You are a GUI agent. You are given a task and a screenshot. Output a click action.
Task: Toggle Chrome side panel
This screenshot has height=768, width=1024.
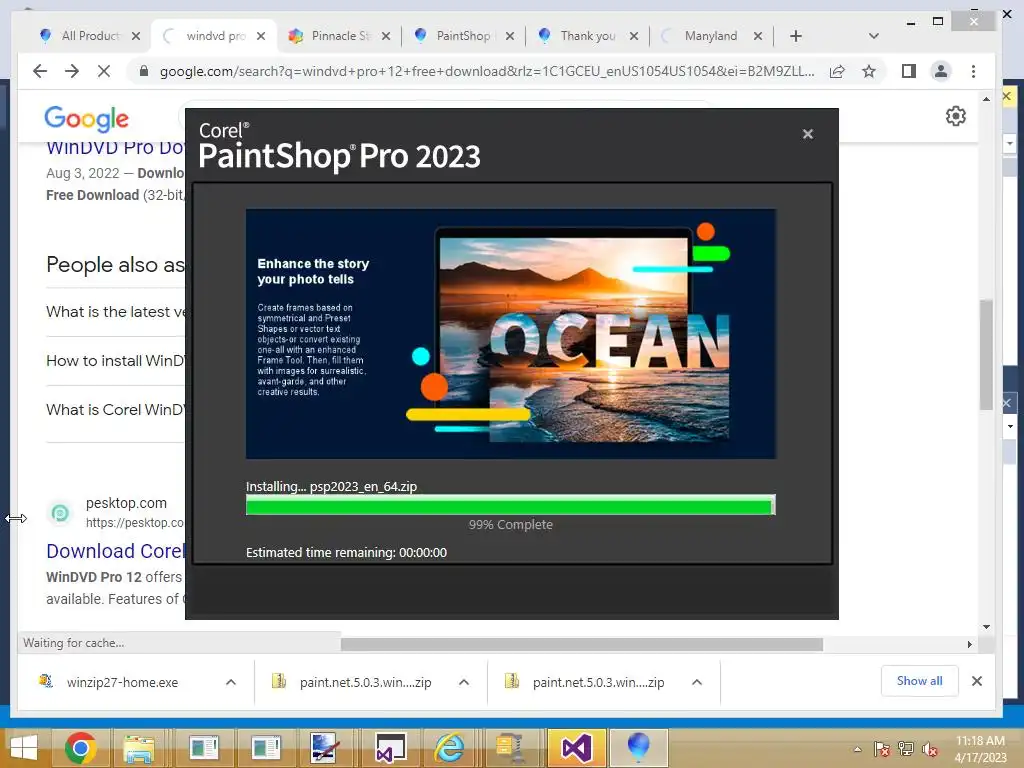(908, 71)
